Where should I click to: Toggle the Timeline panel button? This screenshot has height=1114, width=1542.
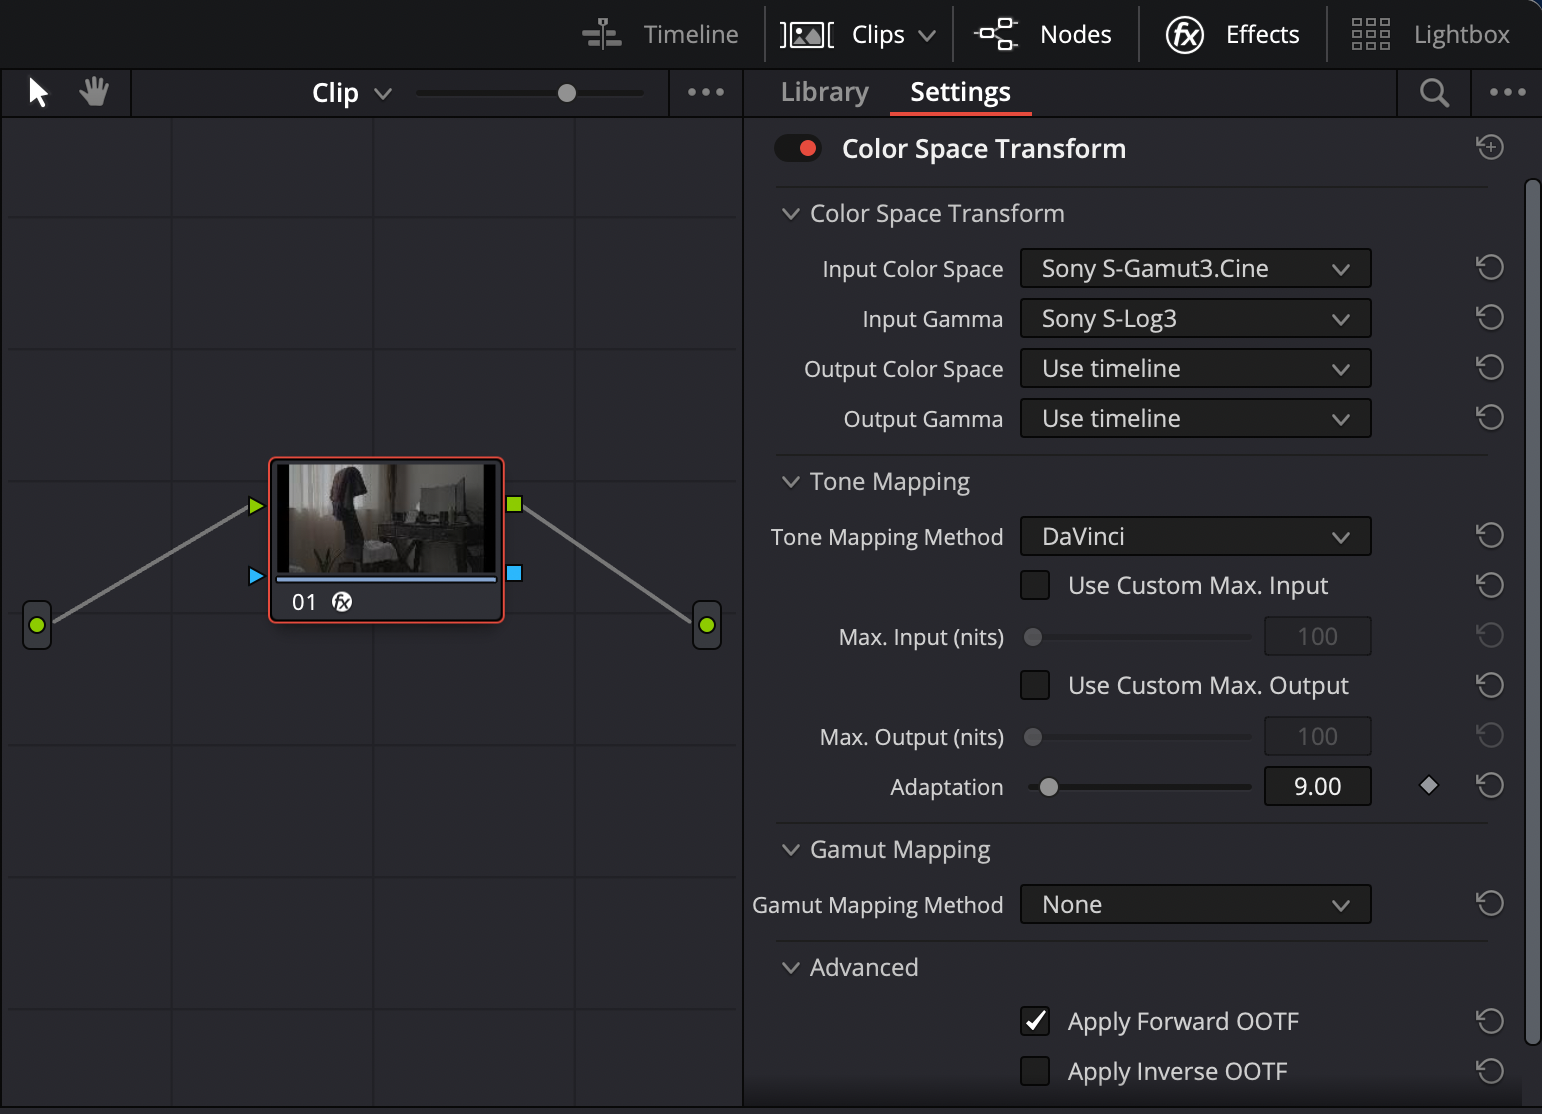(661, 34)
